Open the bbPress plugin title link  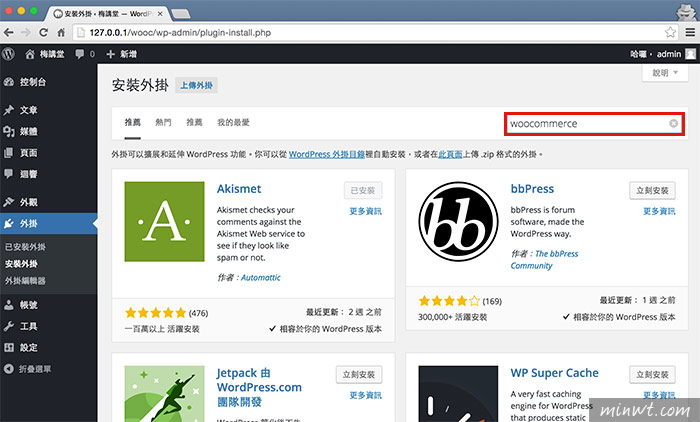[532, 189]
